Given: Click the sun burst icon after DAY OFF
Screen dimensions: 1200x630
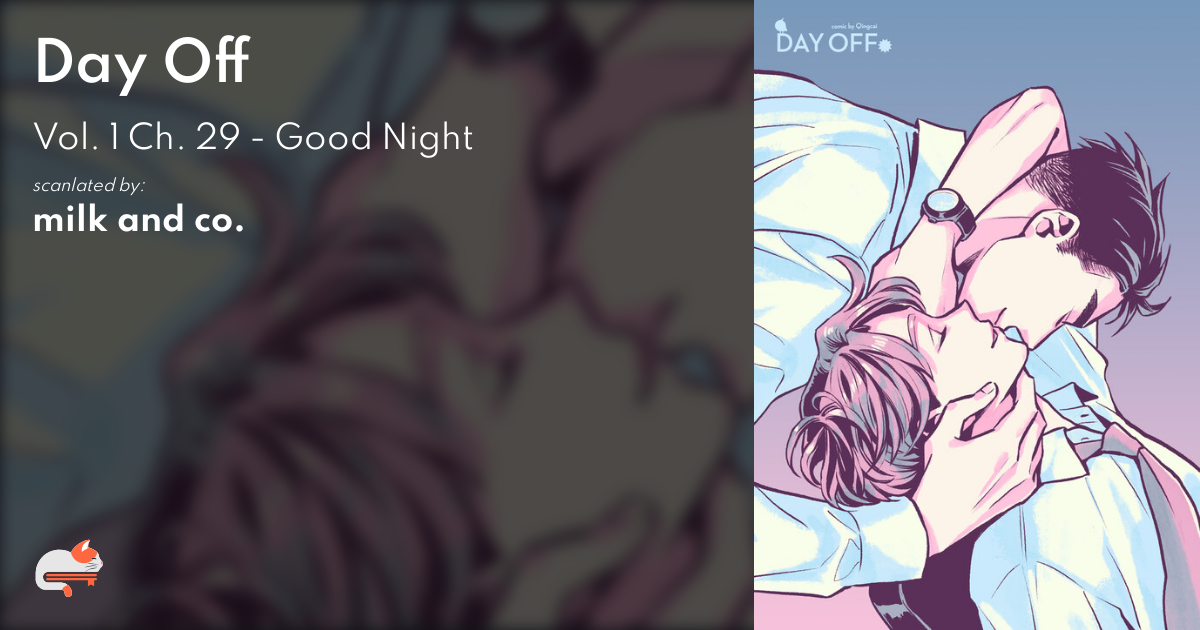Looking at the screenshot, I should coord(884,44).
